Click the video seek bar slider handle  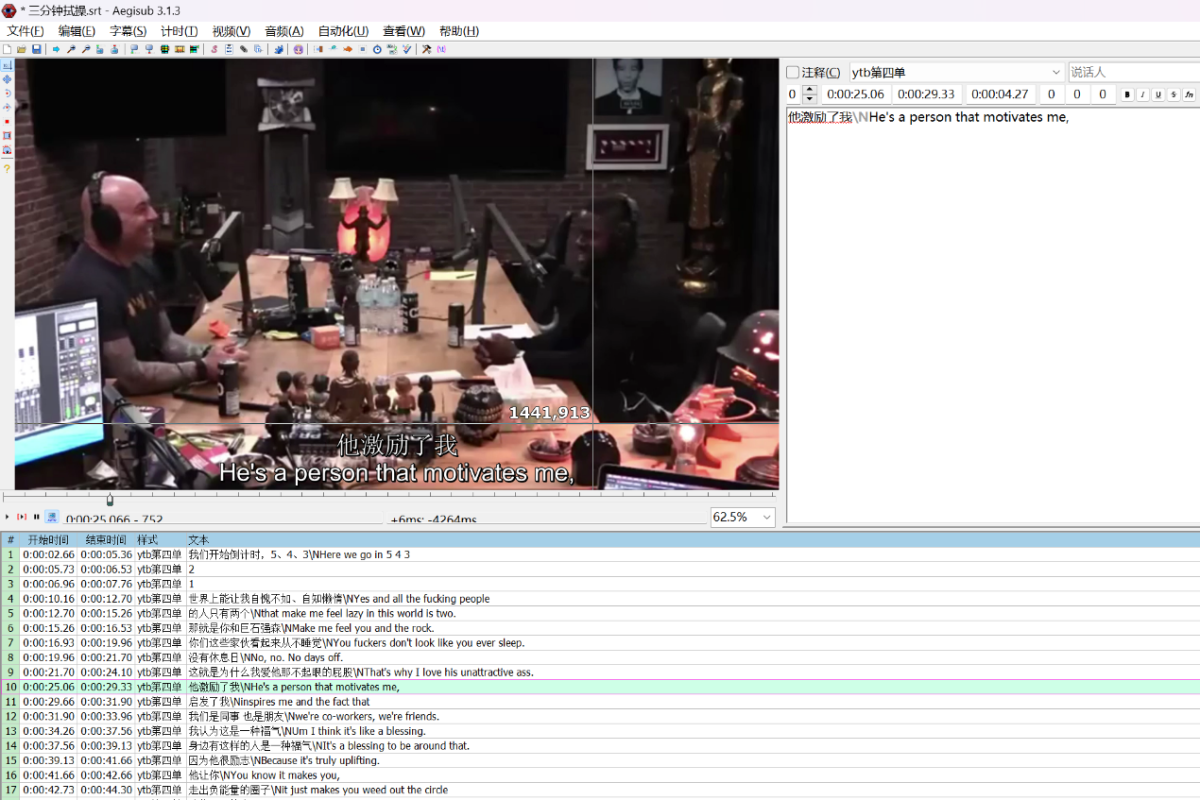tap(110, 500)
